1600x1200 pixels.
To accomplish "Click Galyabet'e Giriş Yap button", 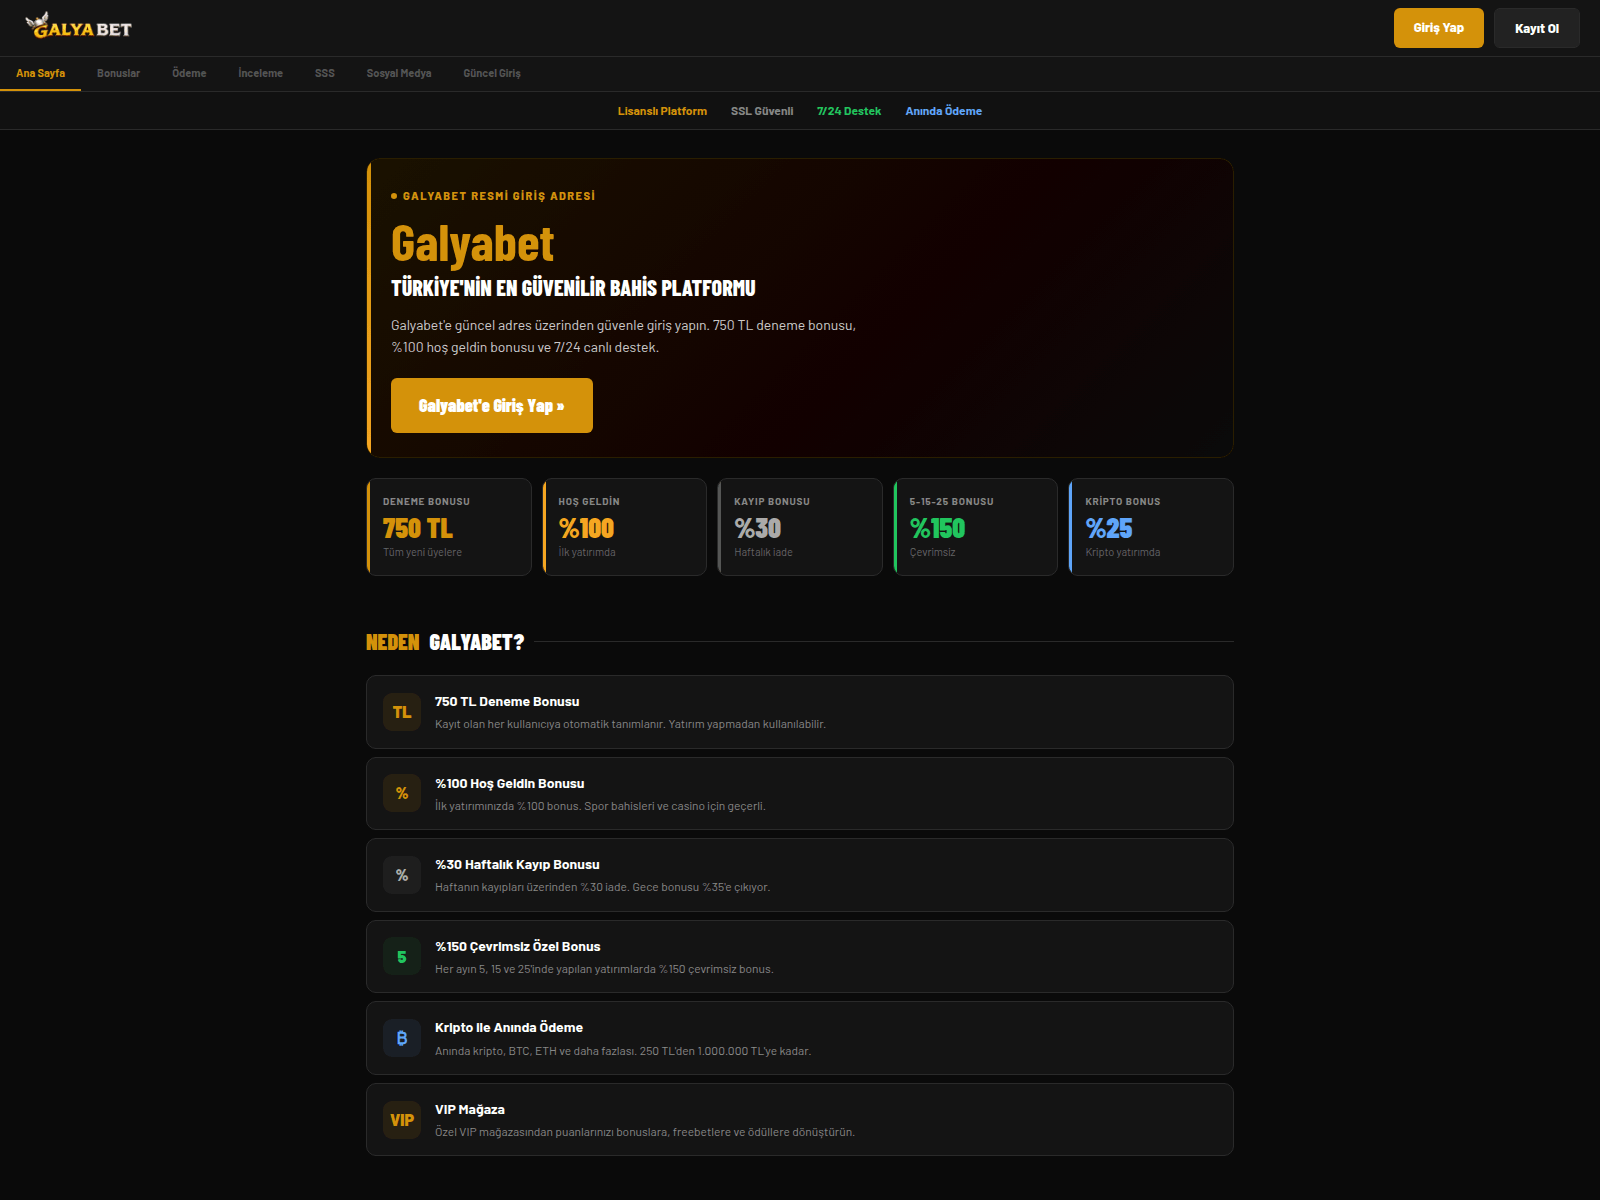I will (492, 405).
